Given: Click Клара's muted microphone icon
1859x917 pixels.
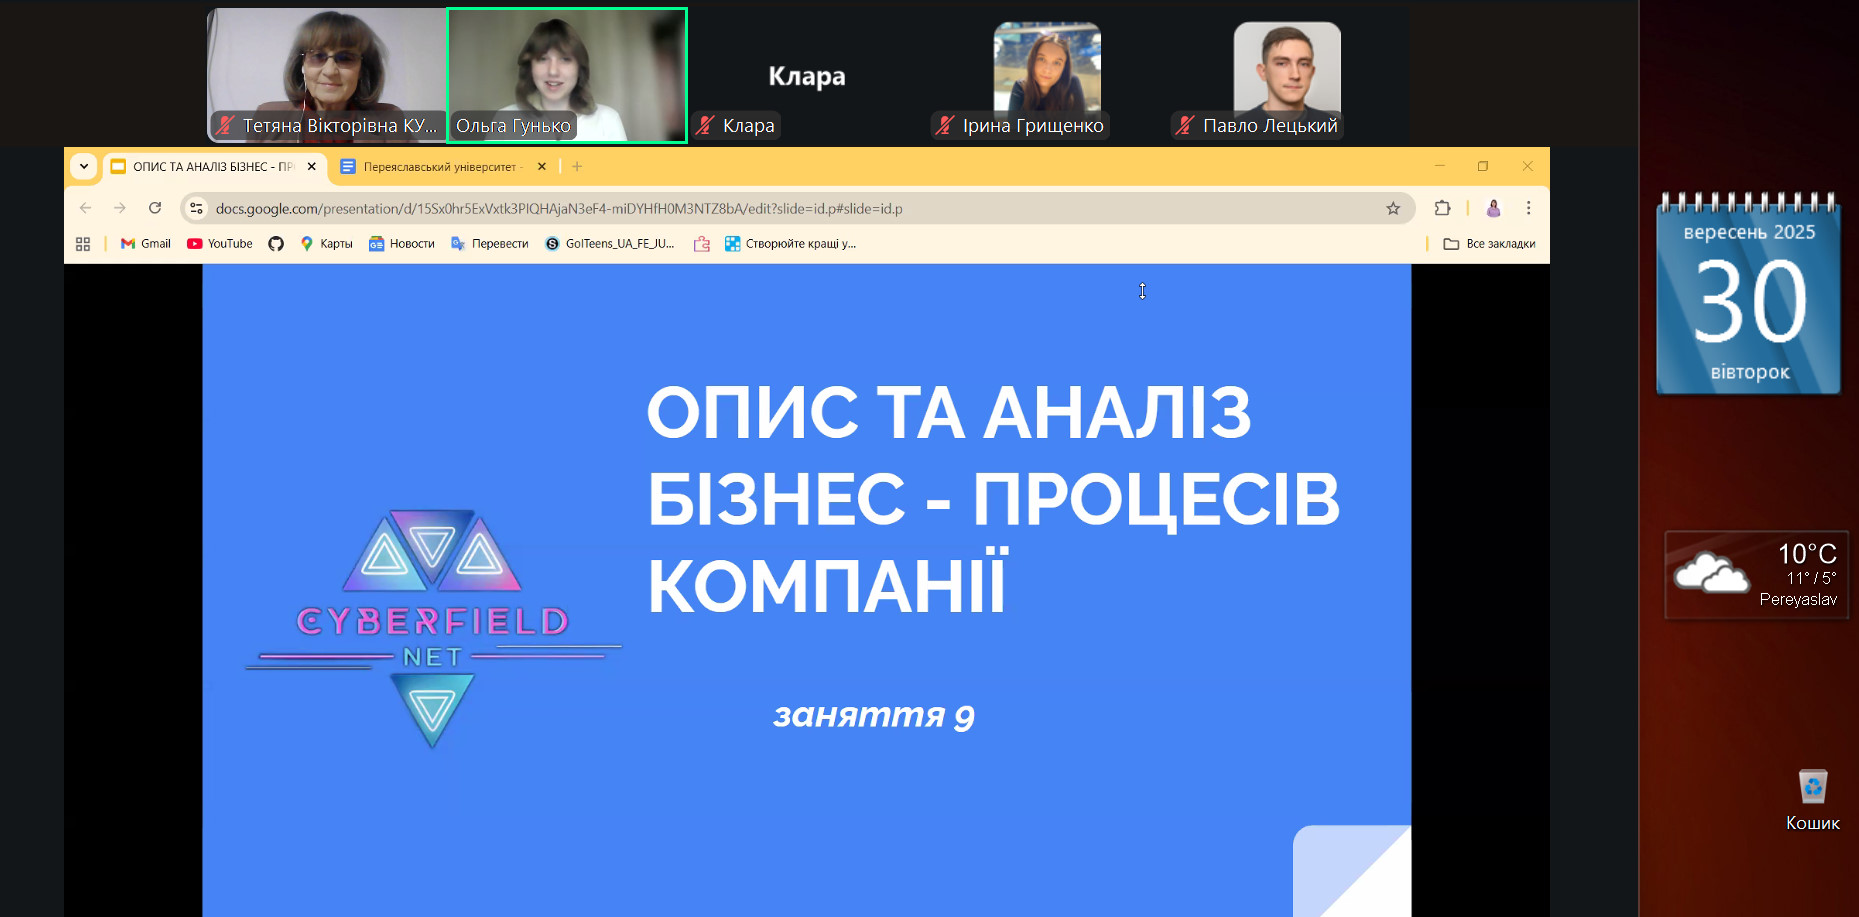Looking at the screenshot, I should (x=706, y=125).
